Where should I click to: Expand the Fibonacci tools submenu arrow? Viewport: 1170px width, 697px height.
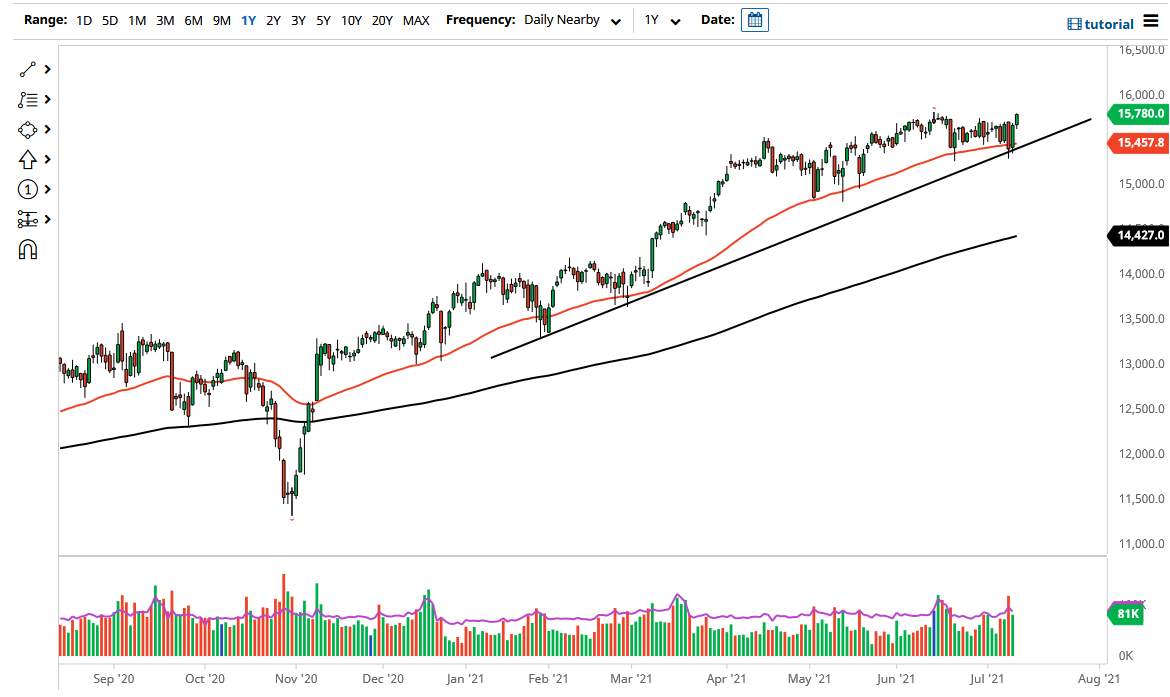[48, 99]
